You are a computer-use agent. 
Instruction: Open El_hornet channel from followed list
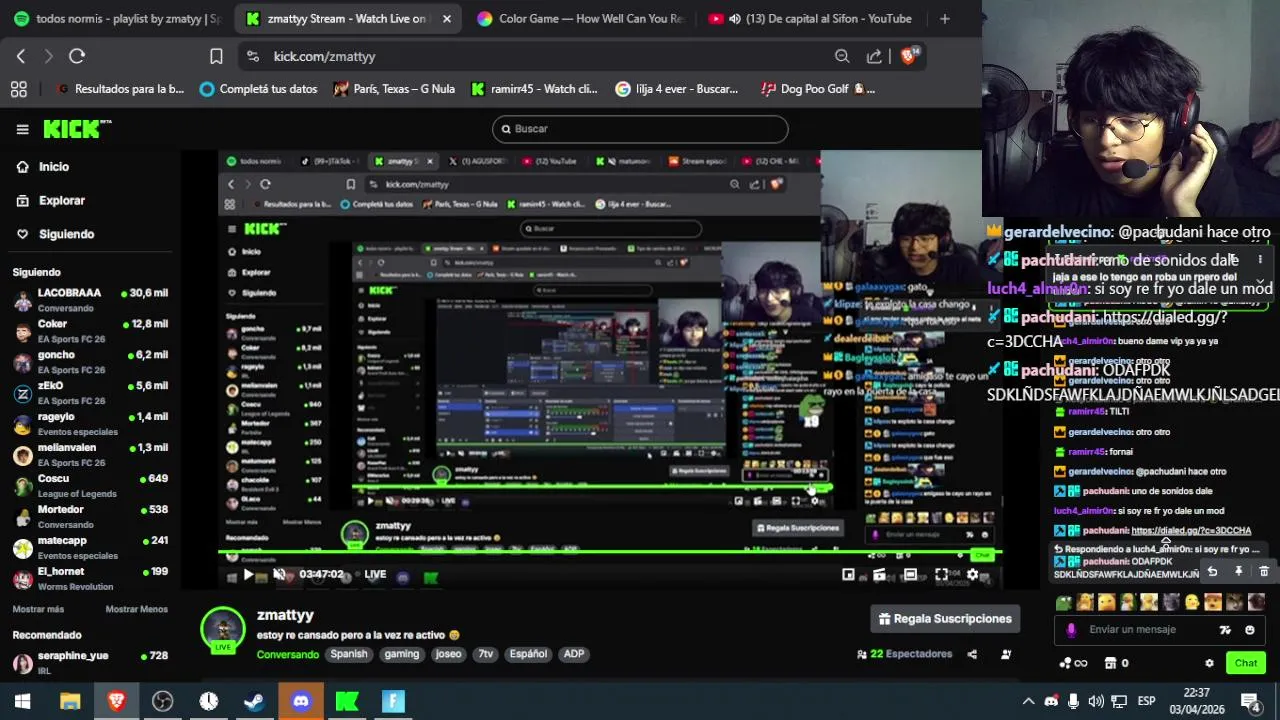90,578
